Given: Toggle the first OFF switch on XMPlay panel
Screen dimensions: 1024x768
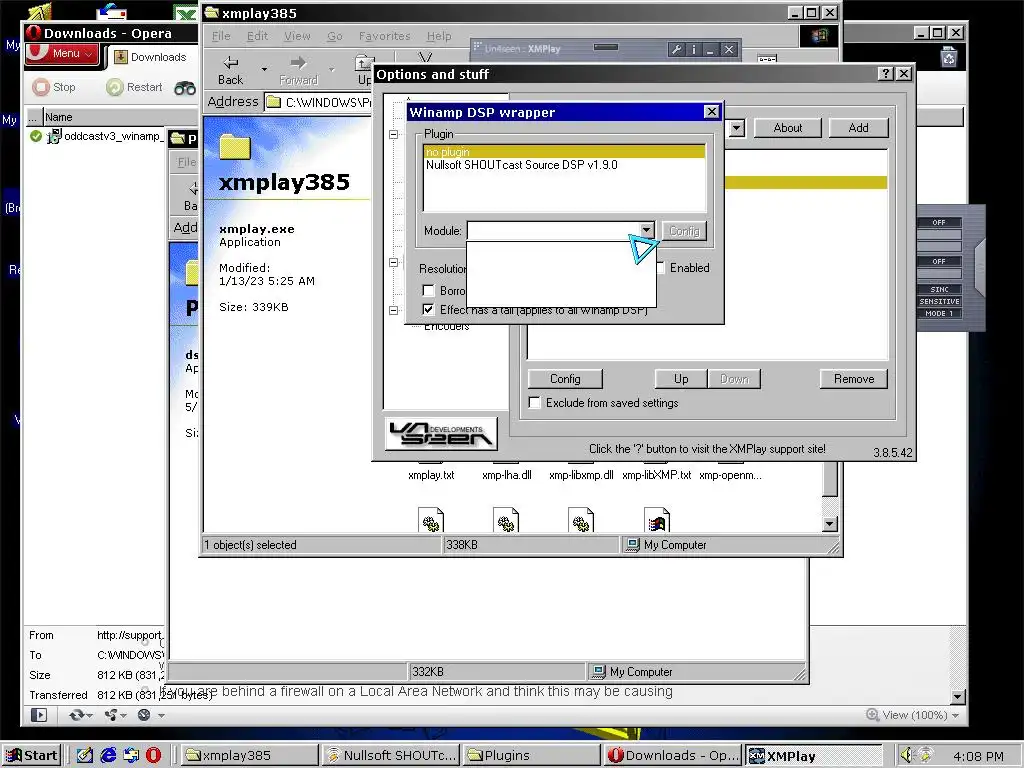Looking at the screenshot, I should pyautogui.click(x=939, y=223).
